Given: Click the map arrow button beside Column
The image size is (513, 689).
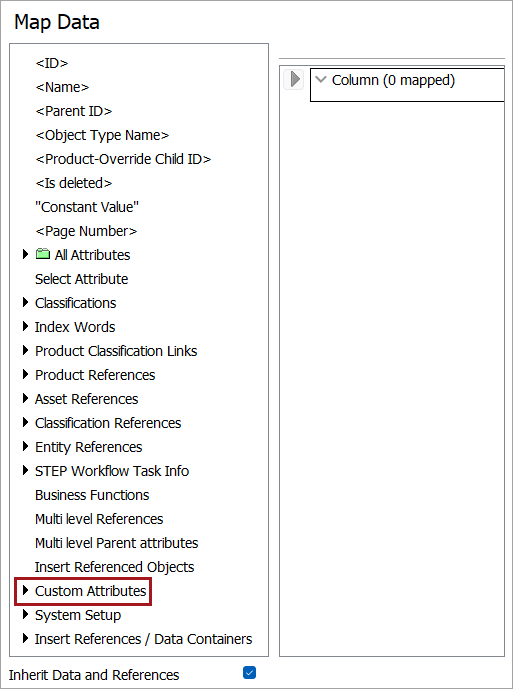Looking at the screenshot, I should (294, 80).
